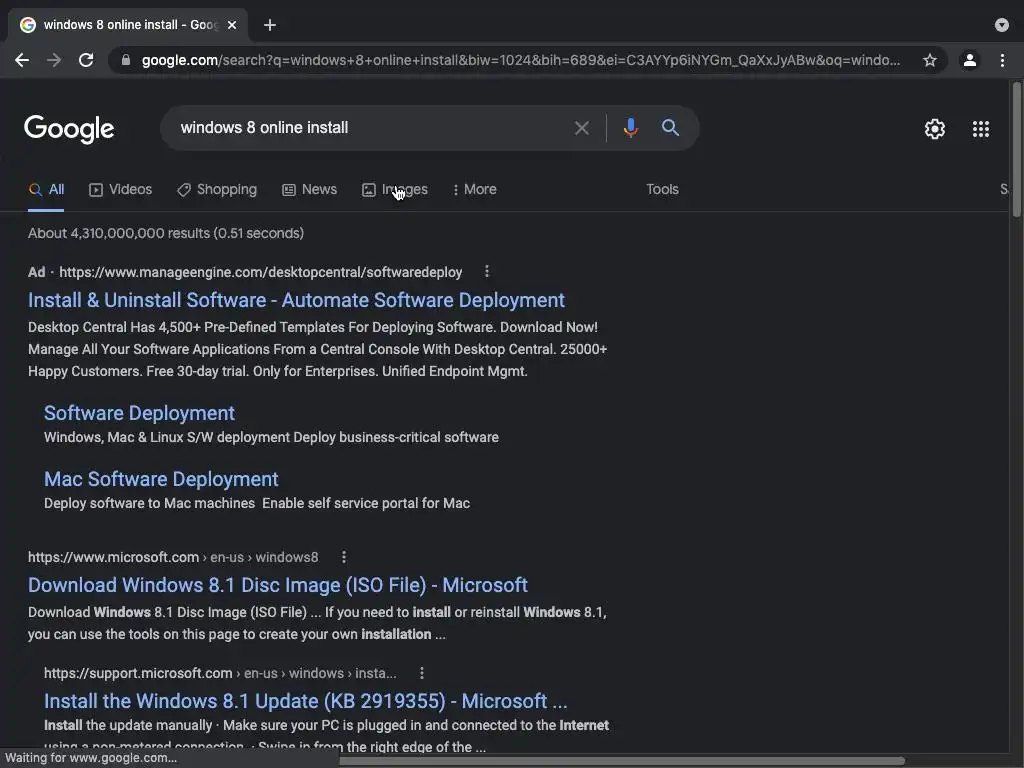Open a new tab with plus icon
Viewport: 1024px width, 768px height.
coord(270,25)
